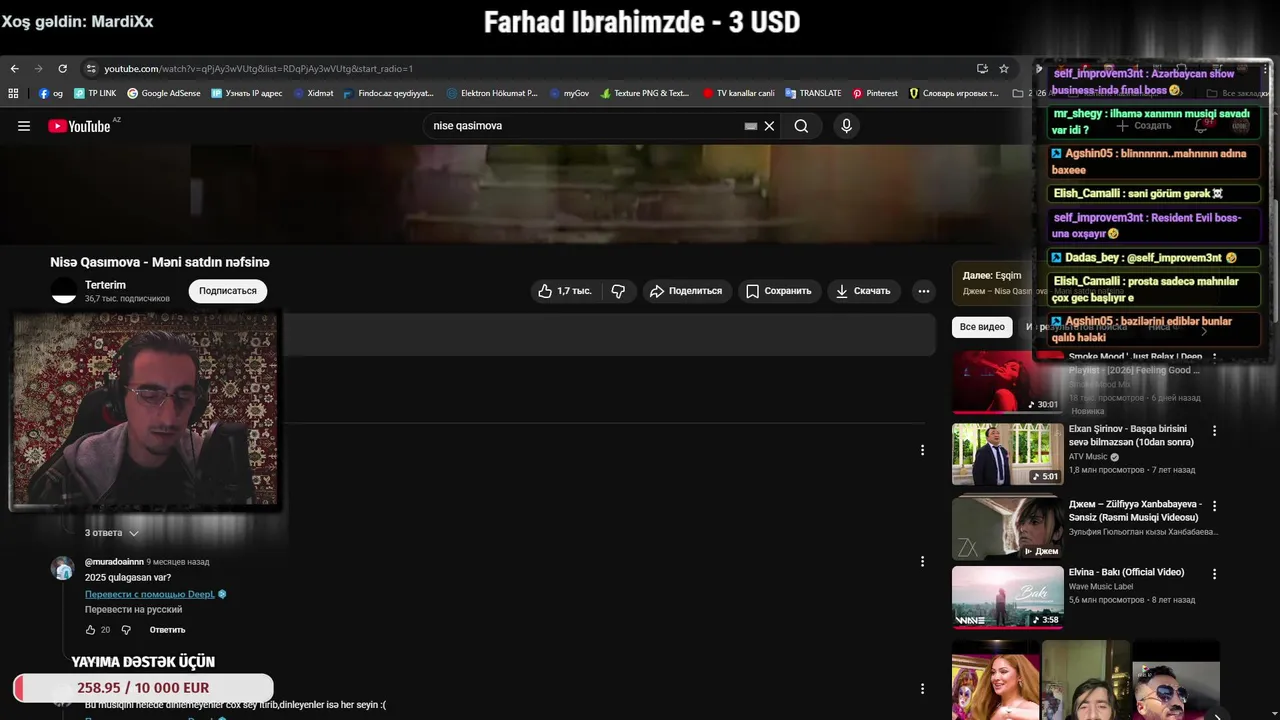
Task: Open the Xidmat bookmark
Action: click(x=313, y=93)
